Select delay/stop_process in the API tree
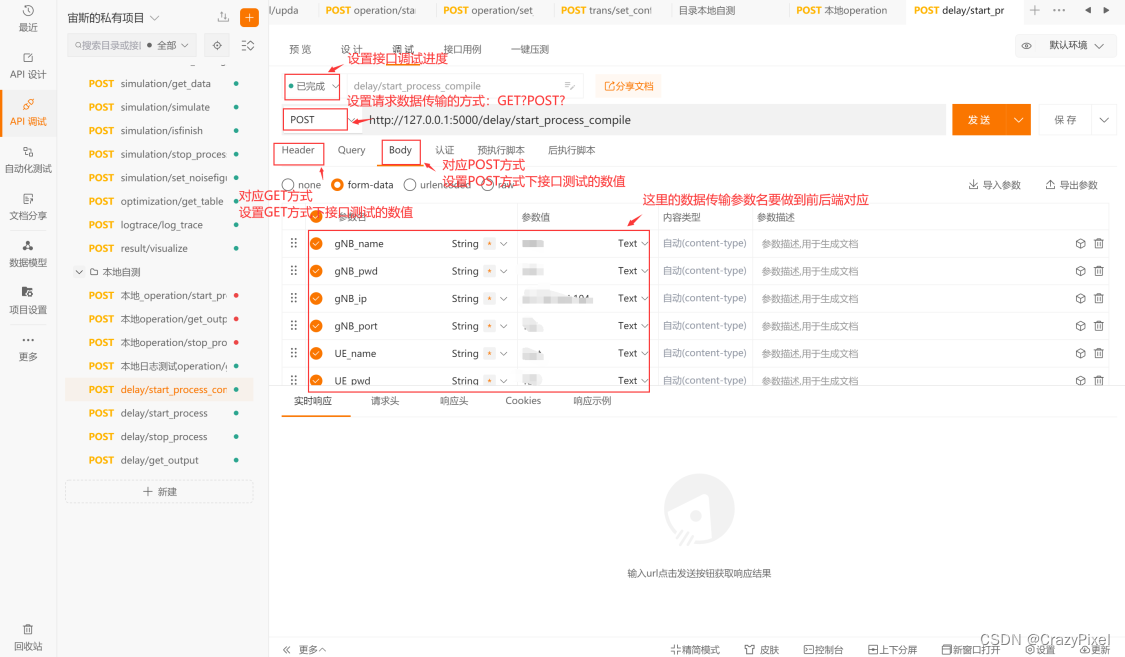Screen dimensions: 1125x657 164,436
